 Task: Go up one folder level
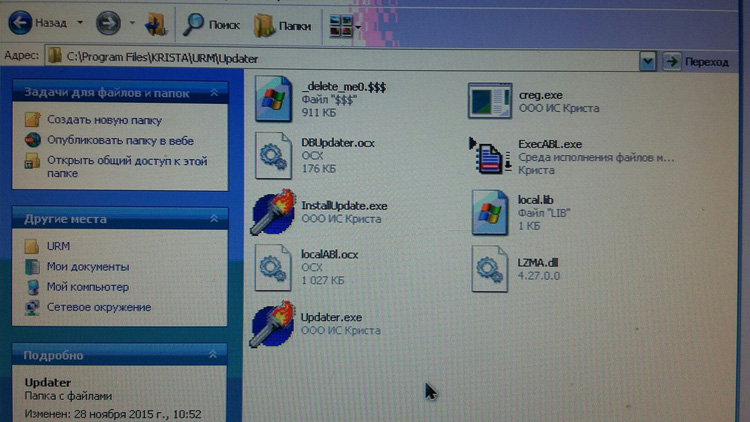click(x=156, y=22)
